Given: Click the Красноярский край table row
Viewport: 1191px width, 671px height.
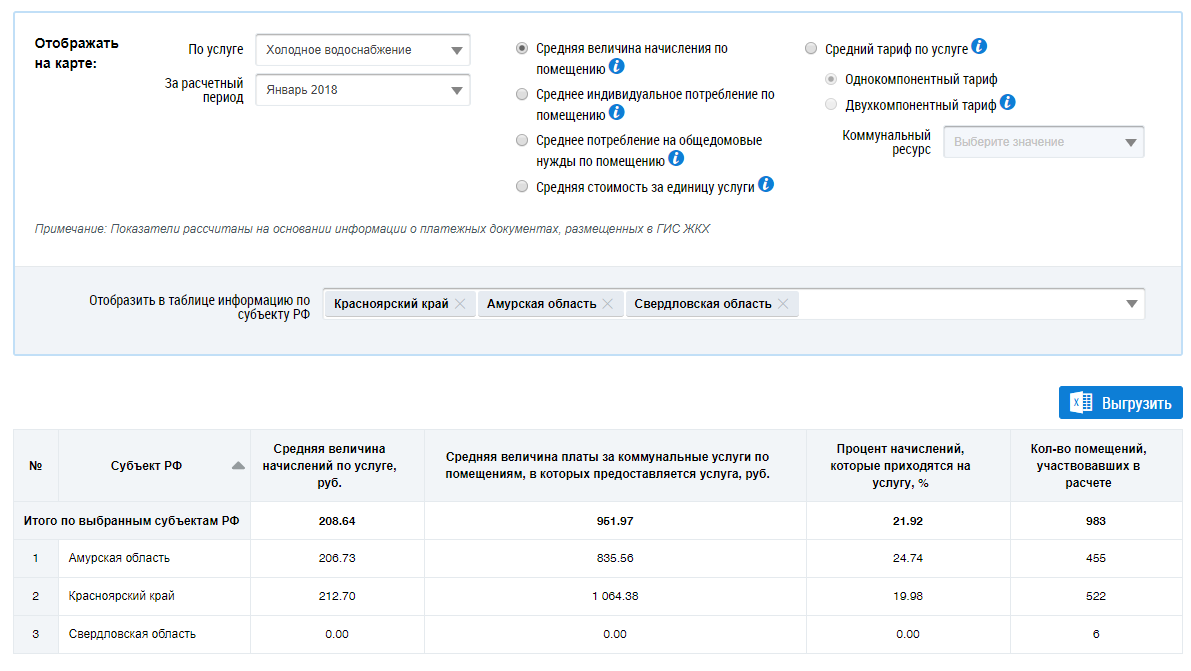Looking at the screenshot, I should 120,596.
